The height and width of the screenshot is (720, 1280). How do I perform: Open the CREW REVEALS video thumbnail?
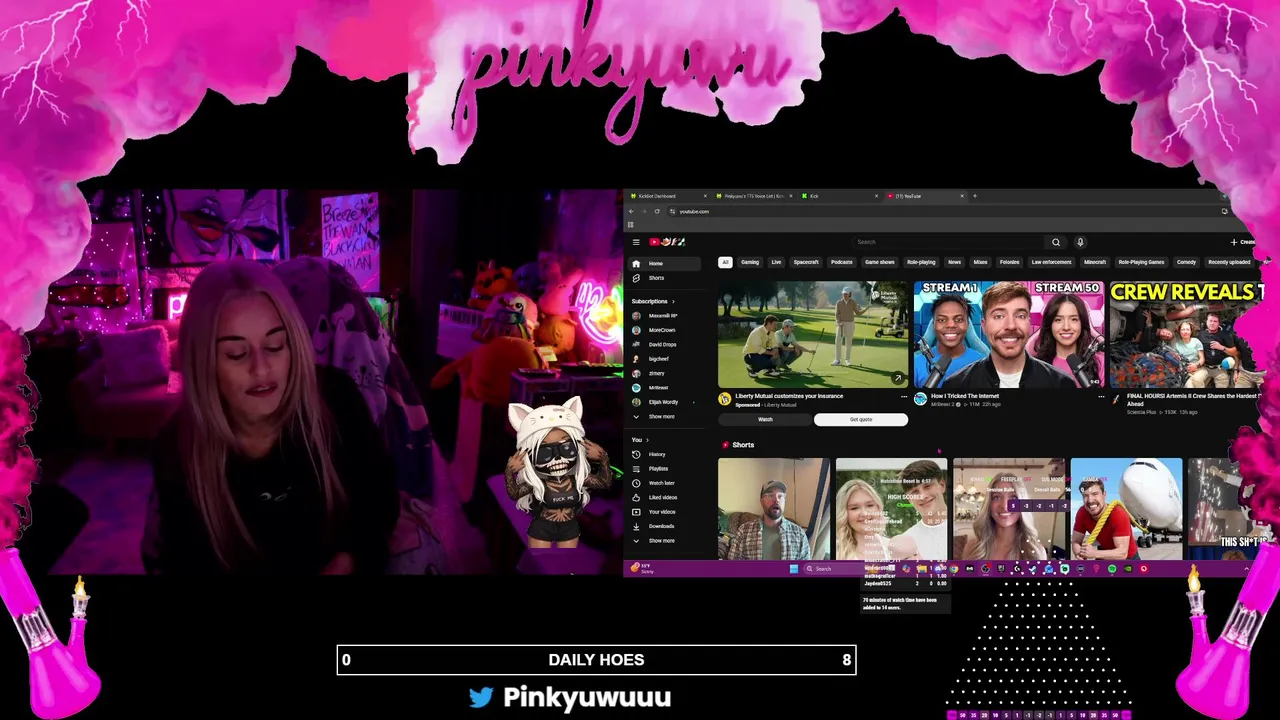[x=1186, y=334]
